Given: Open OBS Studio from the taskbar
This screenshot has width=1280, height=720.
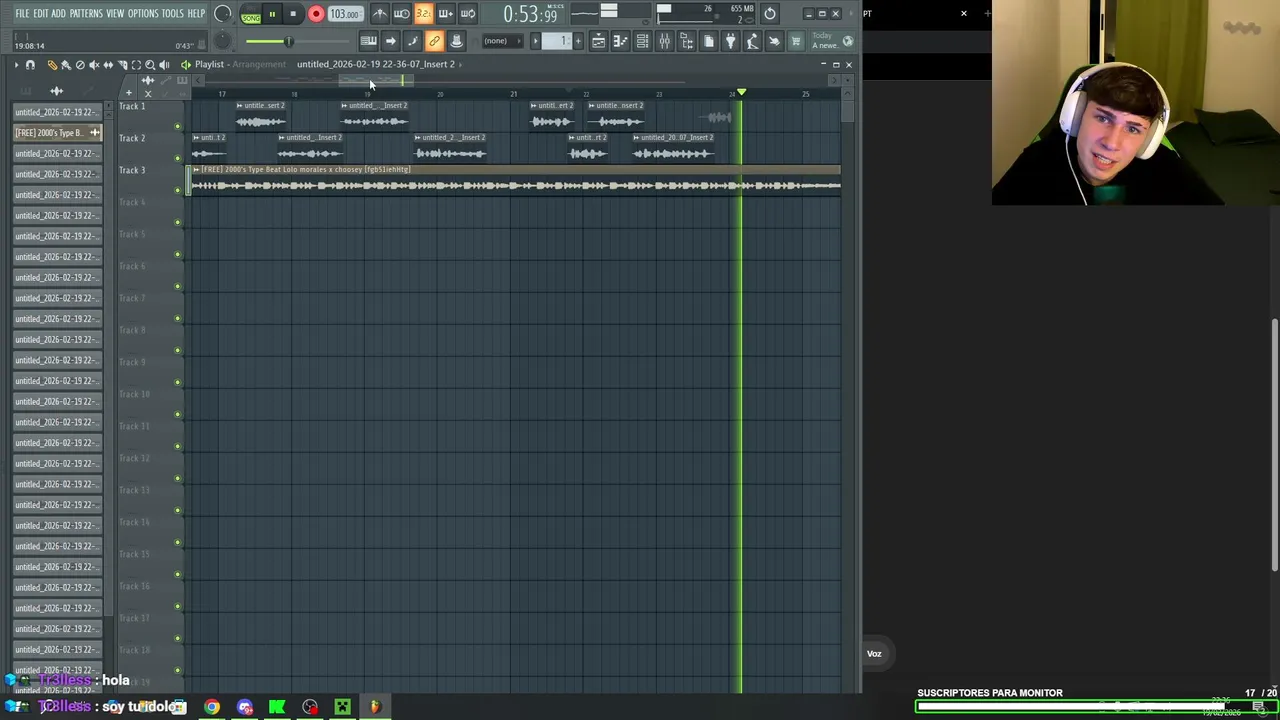Looking at the screenshot, I should tap(310, 707).
